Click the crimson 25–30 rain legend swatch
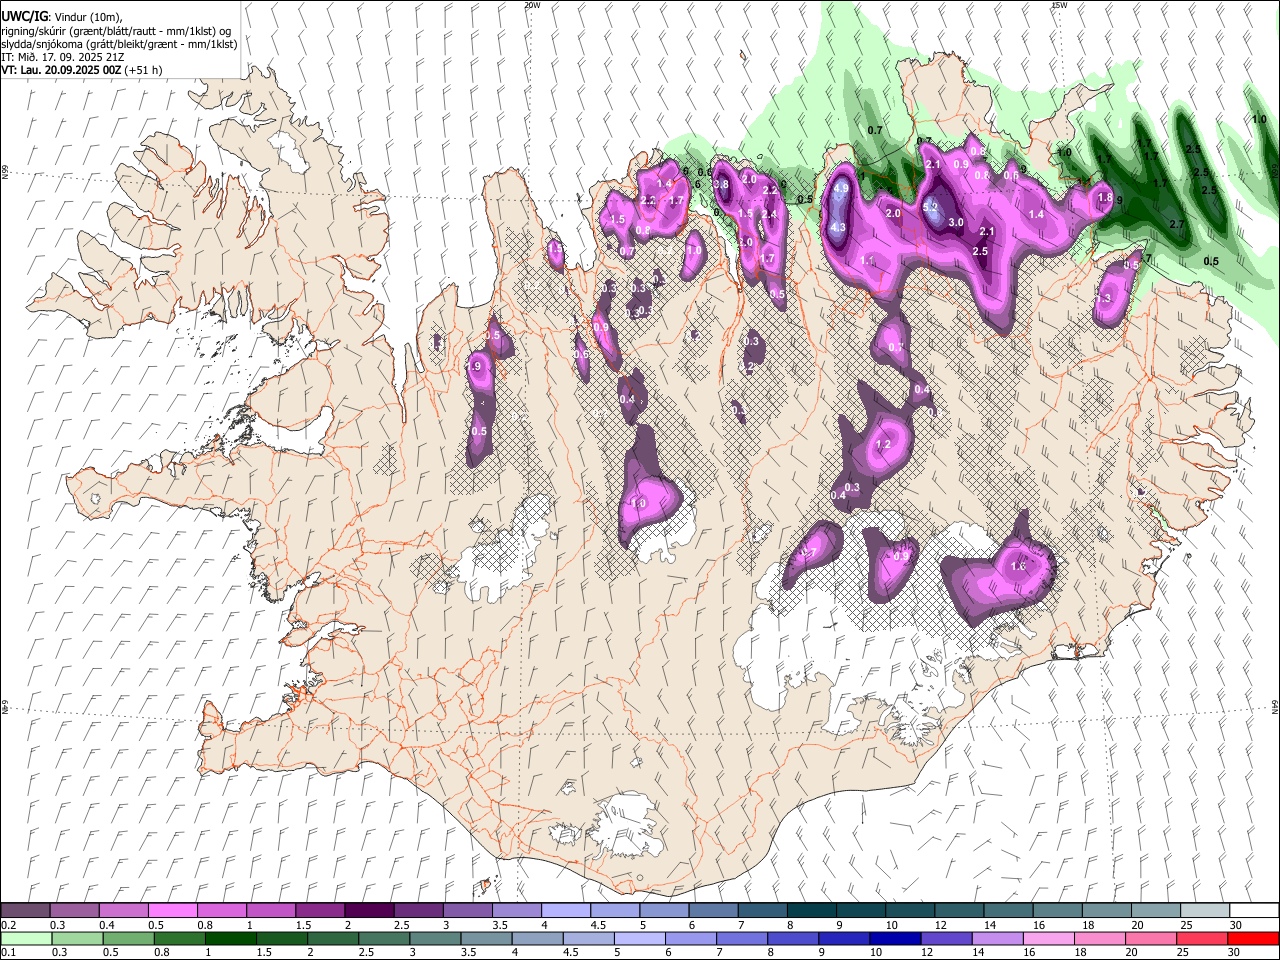1280x960 pixels. pyautogui.click(x=1201, y=939)
